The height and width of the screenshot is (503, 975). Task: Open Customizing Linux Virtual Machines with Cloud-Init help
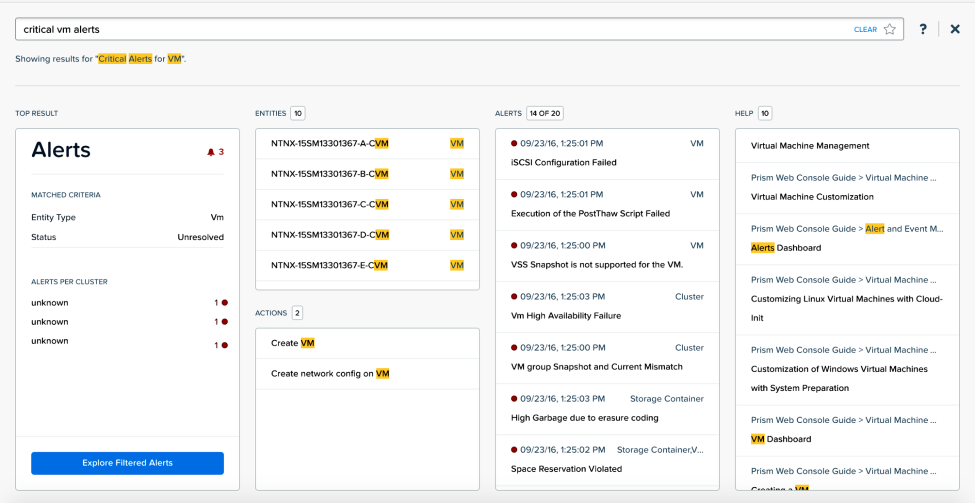pos(848,300)
